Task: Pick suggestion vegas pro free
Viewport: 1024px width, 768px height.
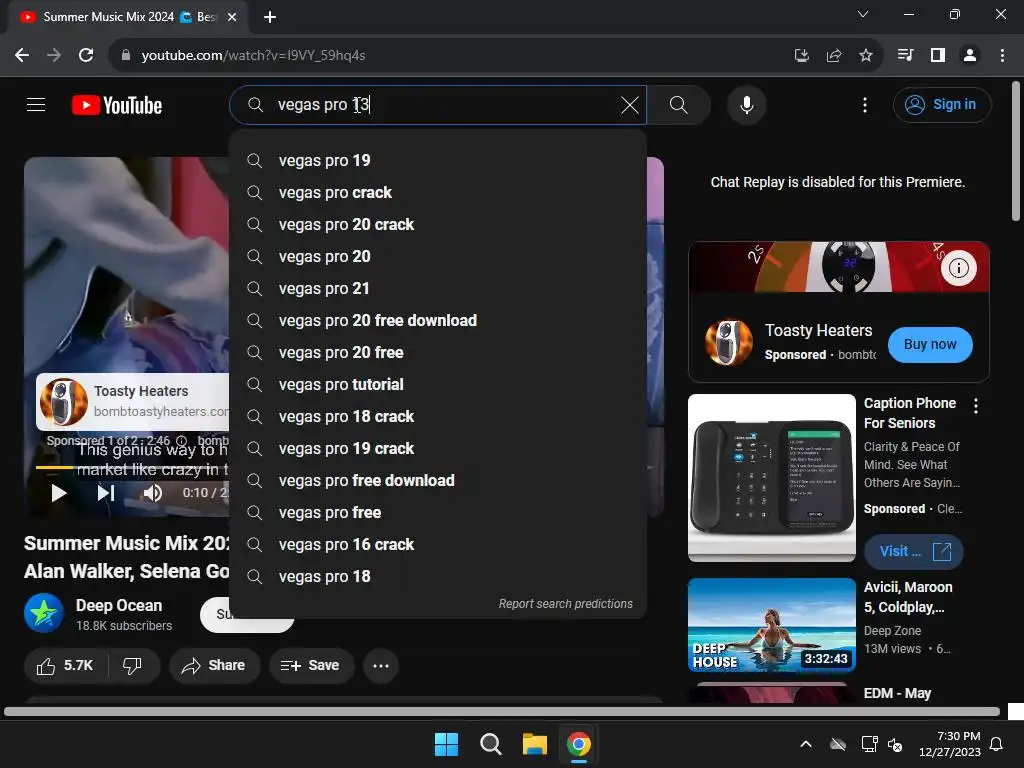Action: [438, 513]
